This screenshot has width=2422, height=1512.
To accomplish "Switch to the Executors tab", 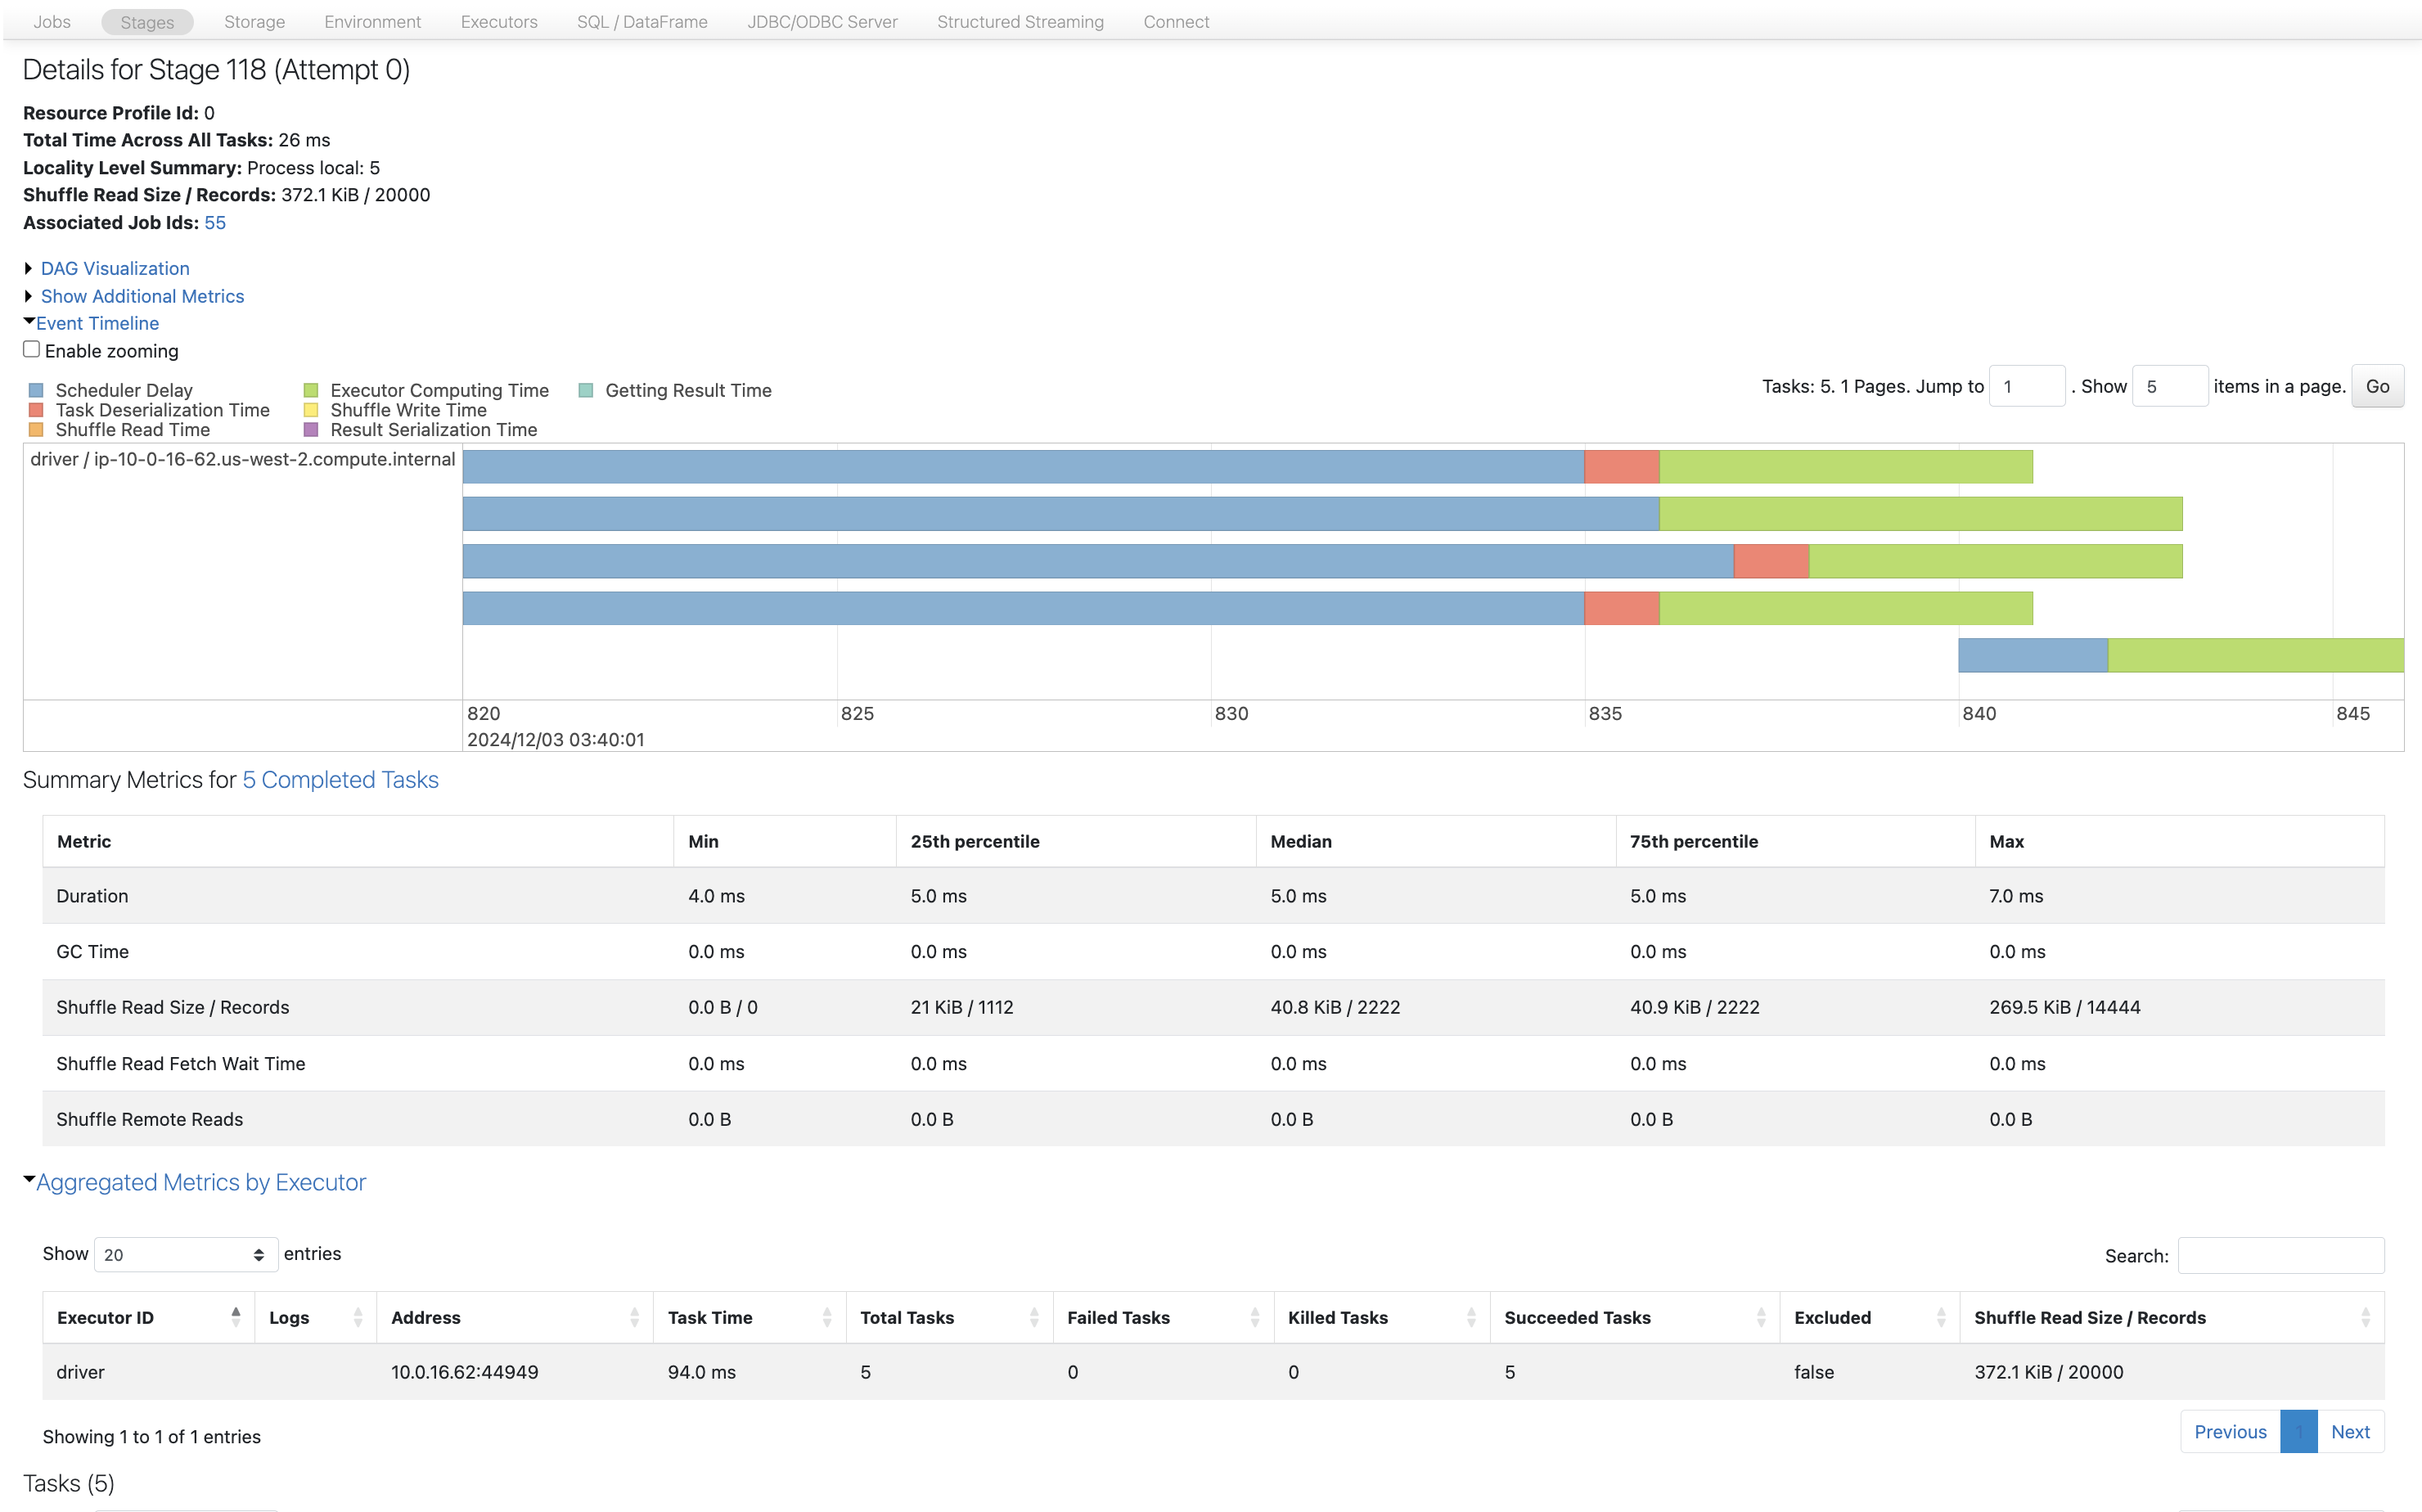I will tap(498, 22).
